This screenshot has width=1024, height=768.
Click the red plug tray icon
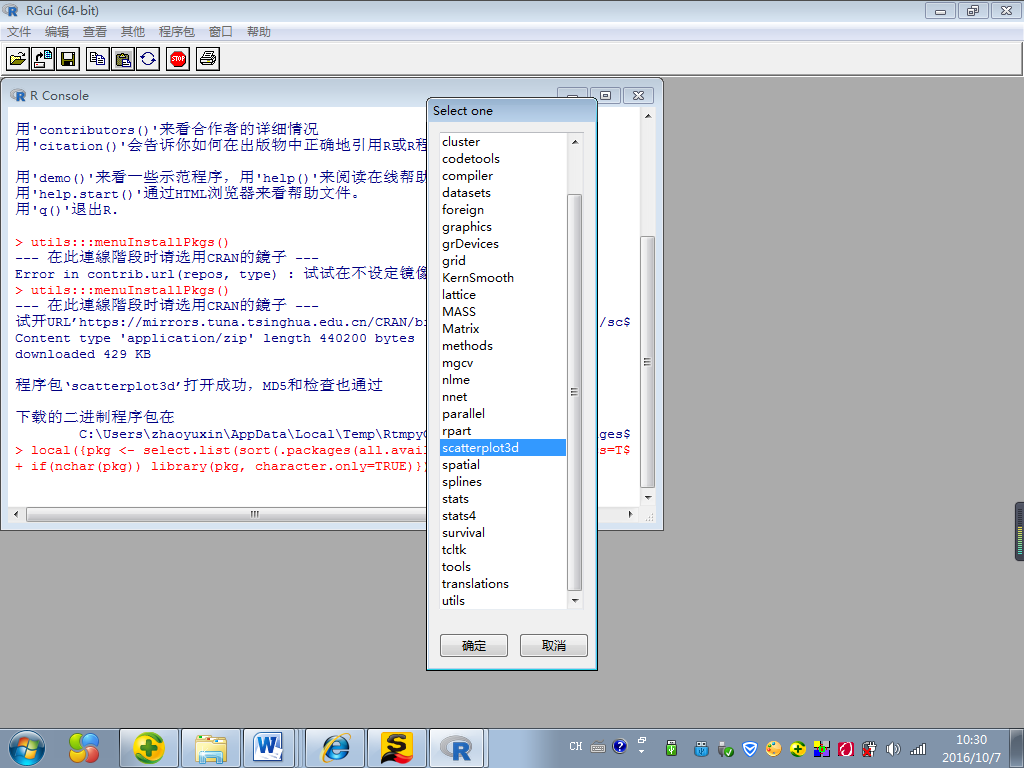tap(869, 748)
